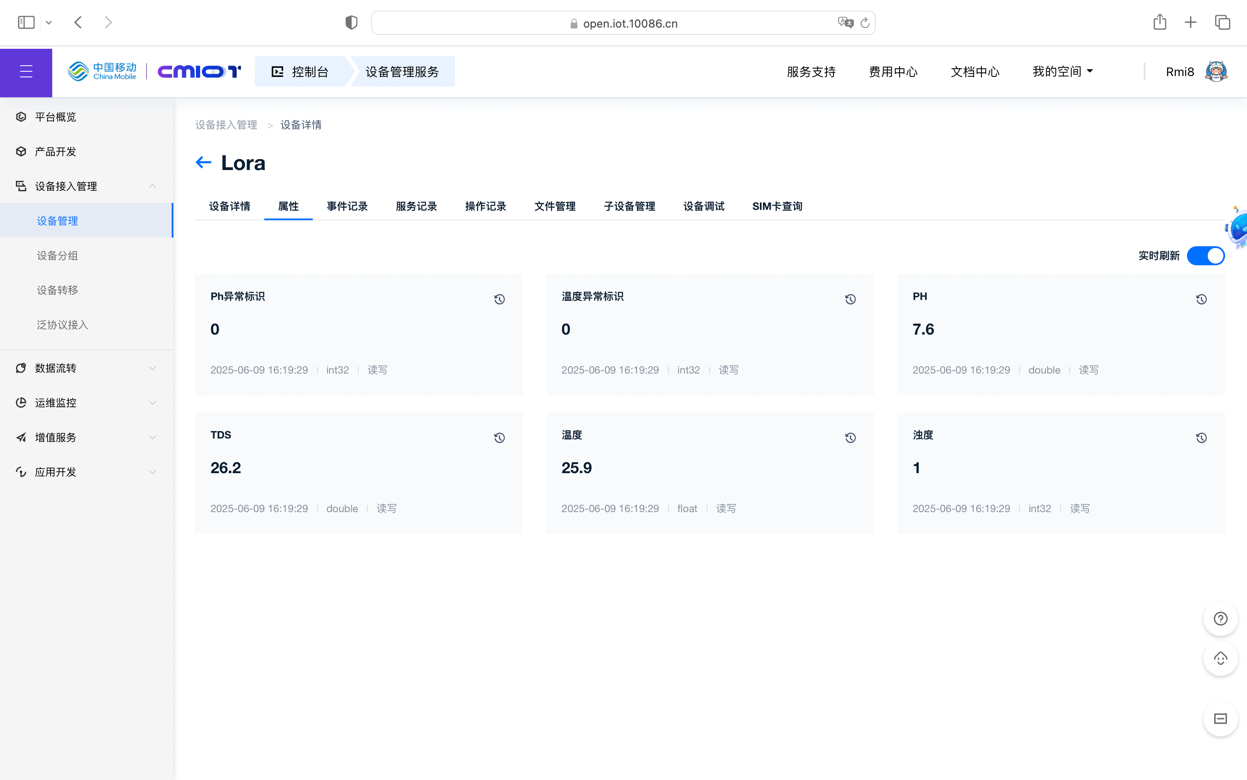
Task: Show Safari tab overview
Action: [x=1222, y=22]
